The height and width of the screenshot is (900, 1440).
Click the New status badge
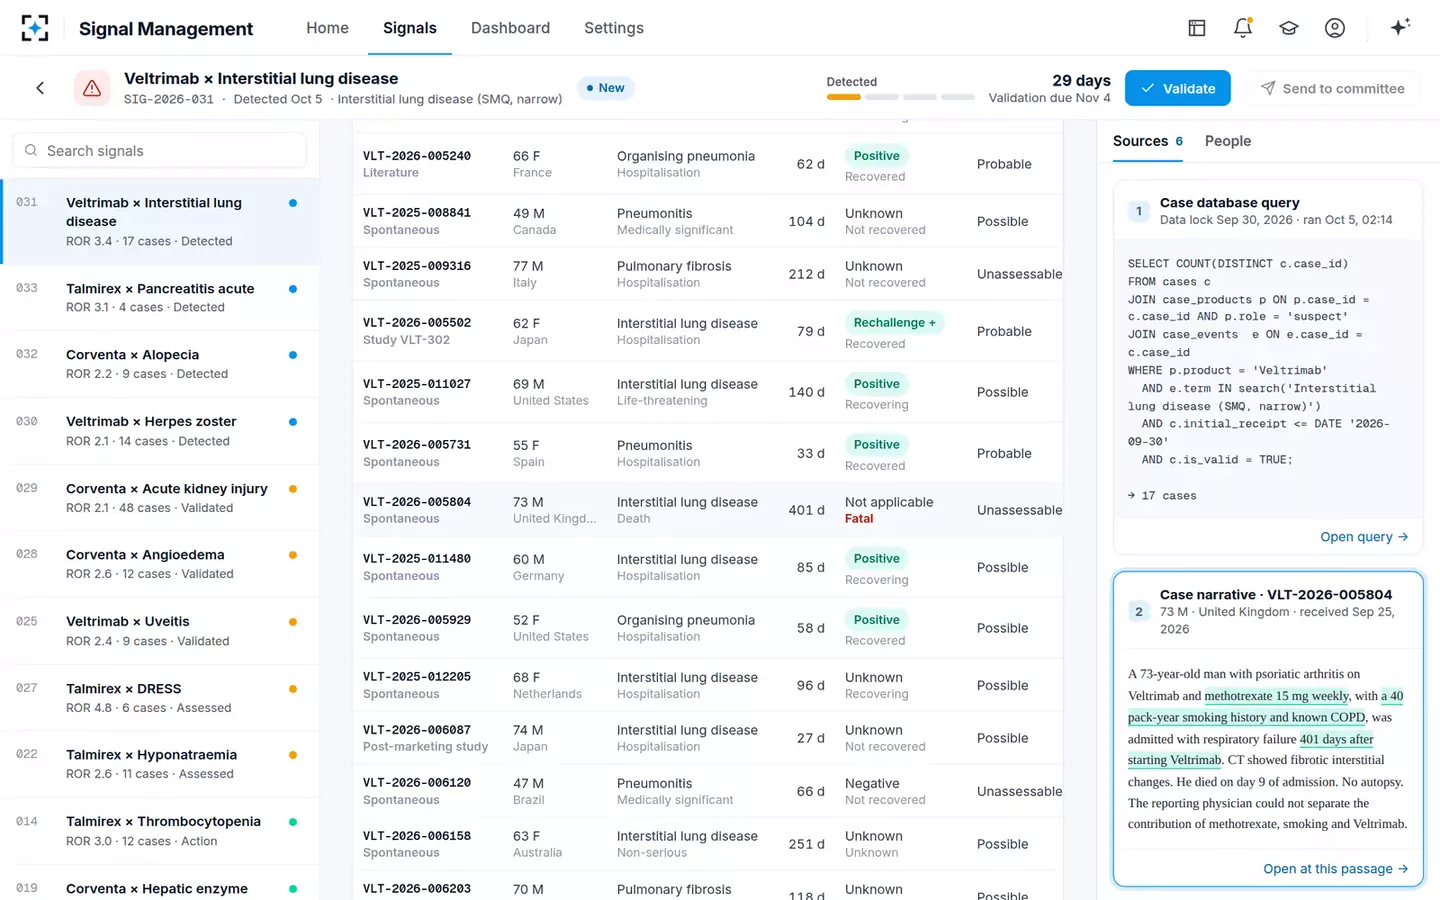tap(606, 88)
